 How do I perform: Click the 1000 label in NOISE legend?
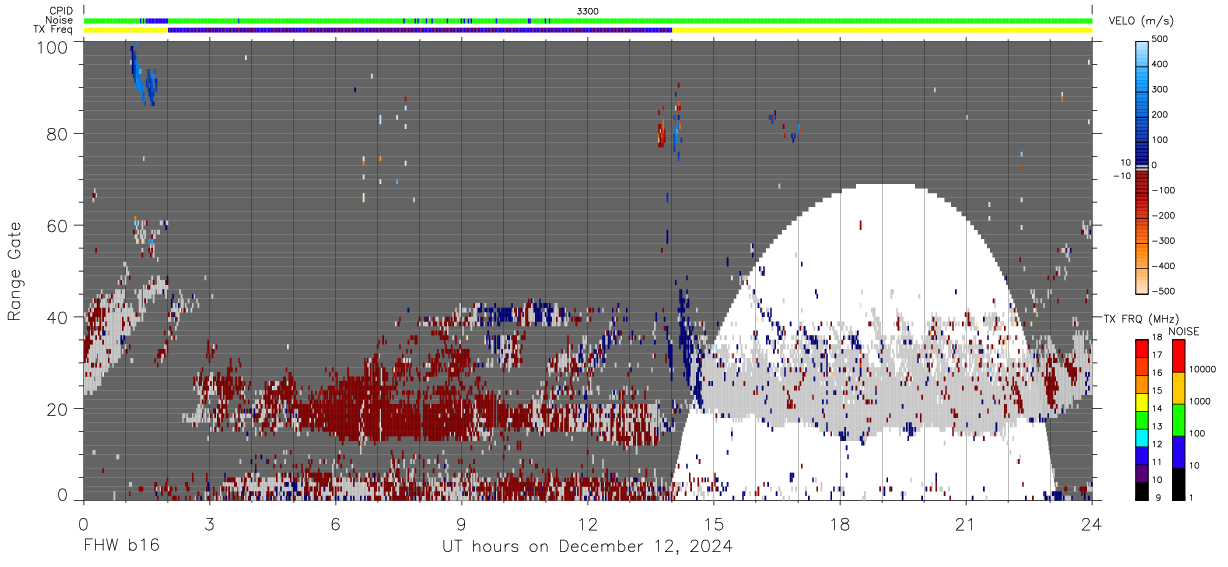(1200, 402)
